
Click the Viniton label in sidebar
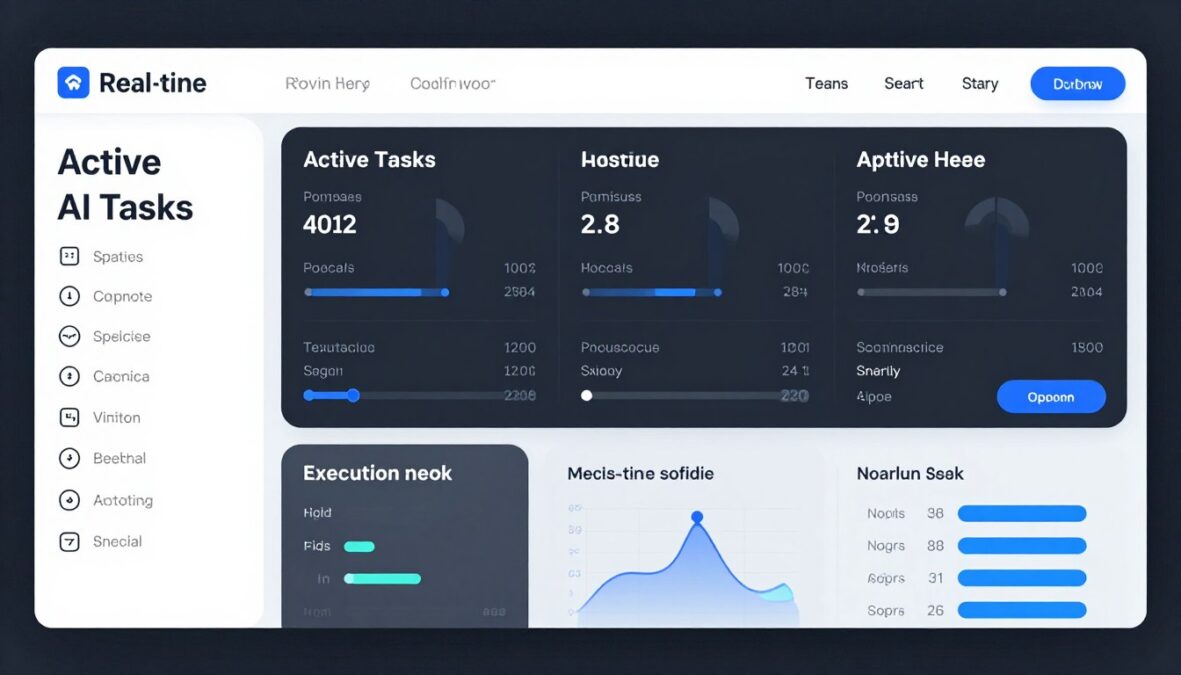[x=117, y=417]
